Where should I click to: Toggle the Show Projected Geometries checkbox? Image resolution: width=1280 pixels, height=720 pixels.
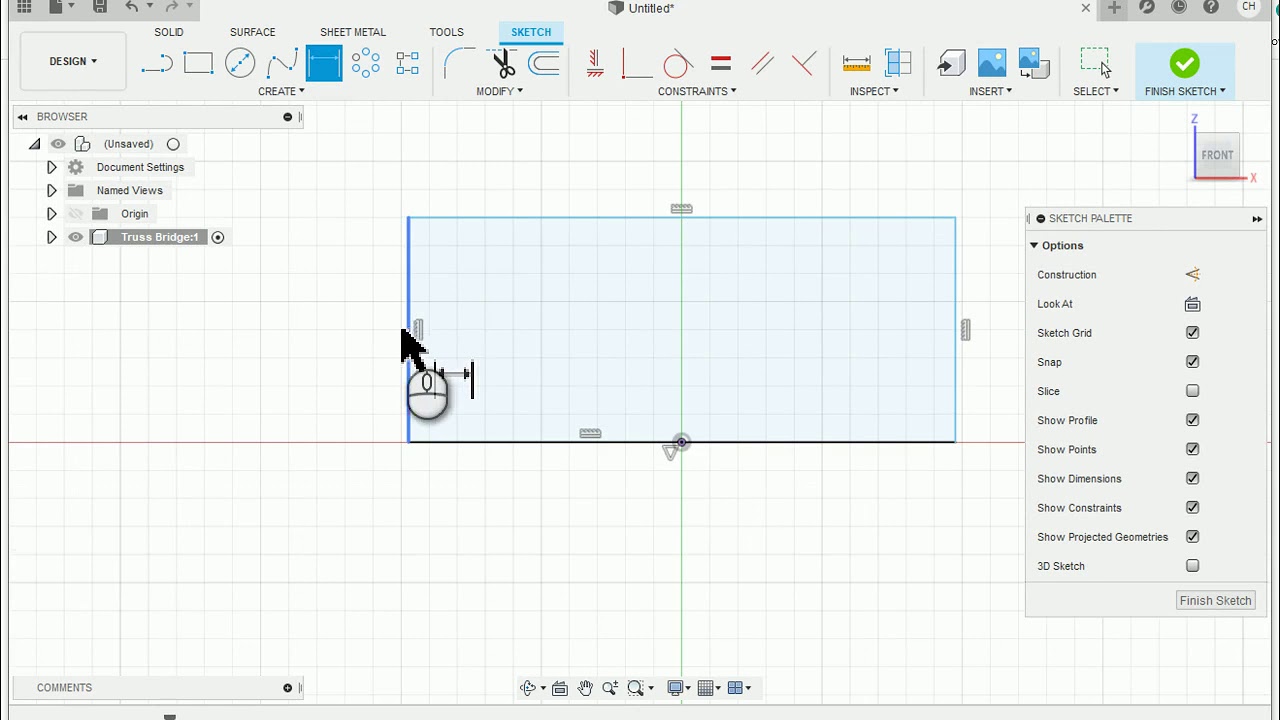coord(1192,537)
